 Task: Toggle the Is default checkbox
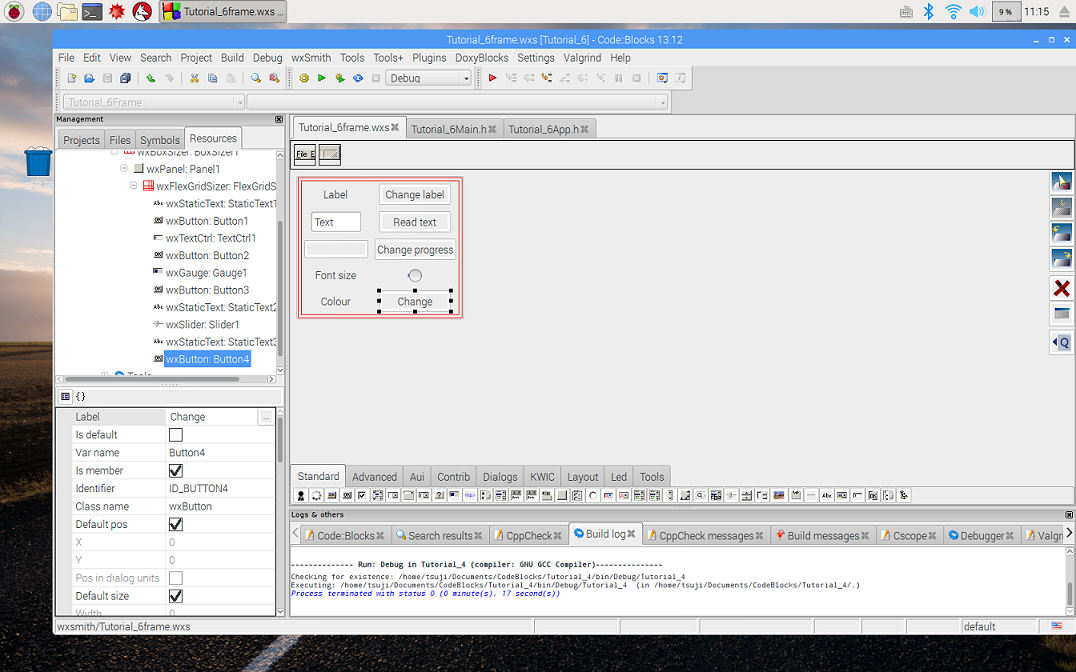(x=176, y=435)
